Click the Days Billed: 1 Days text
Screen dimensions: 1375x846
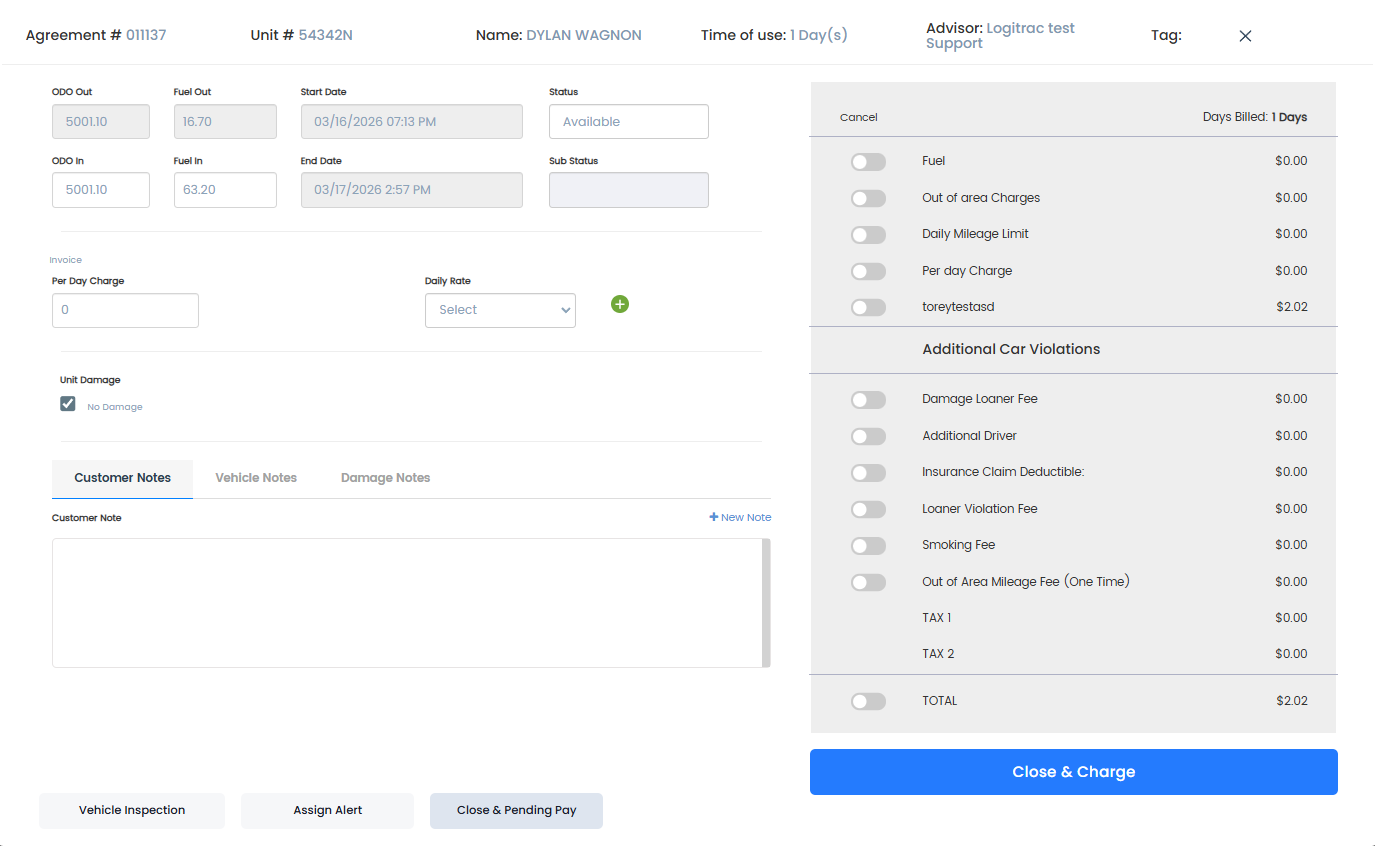[x=1255, y=117]
